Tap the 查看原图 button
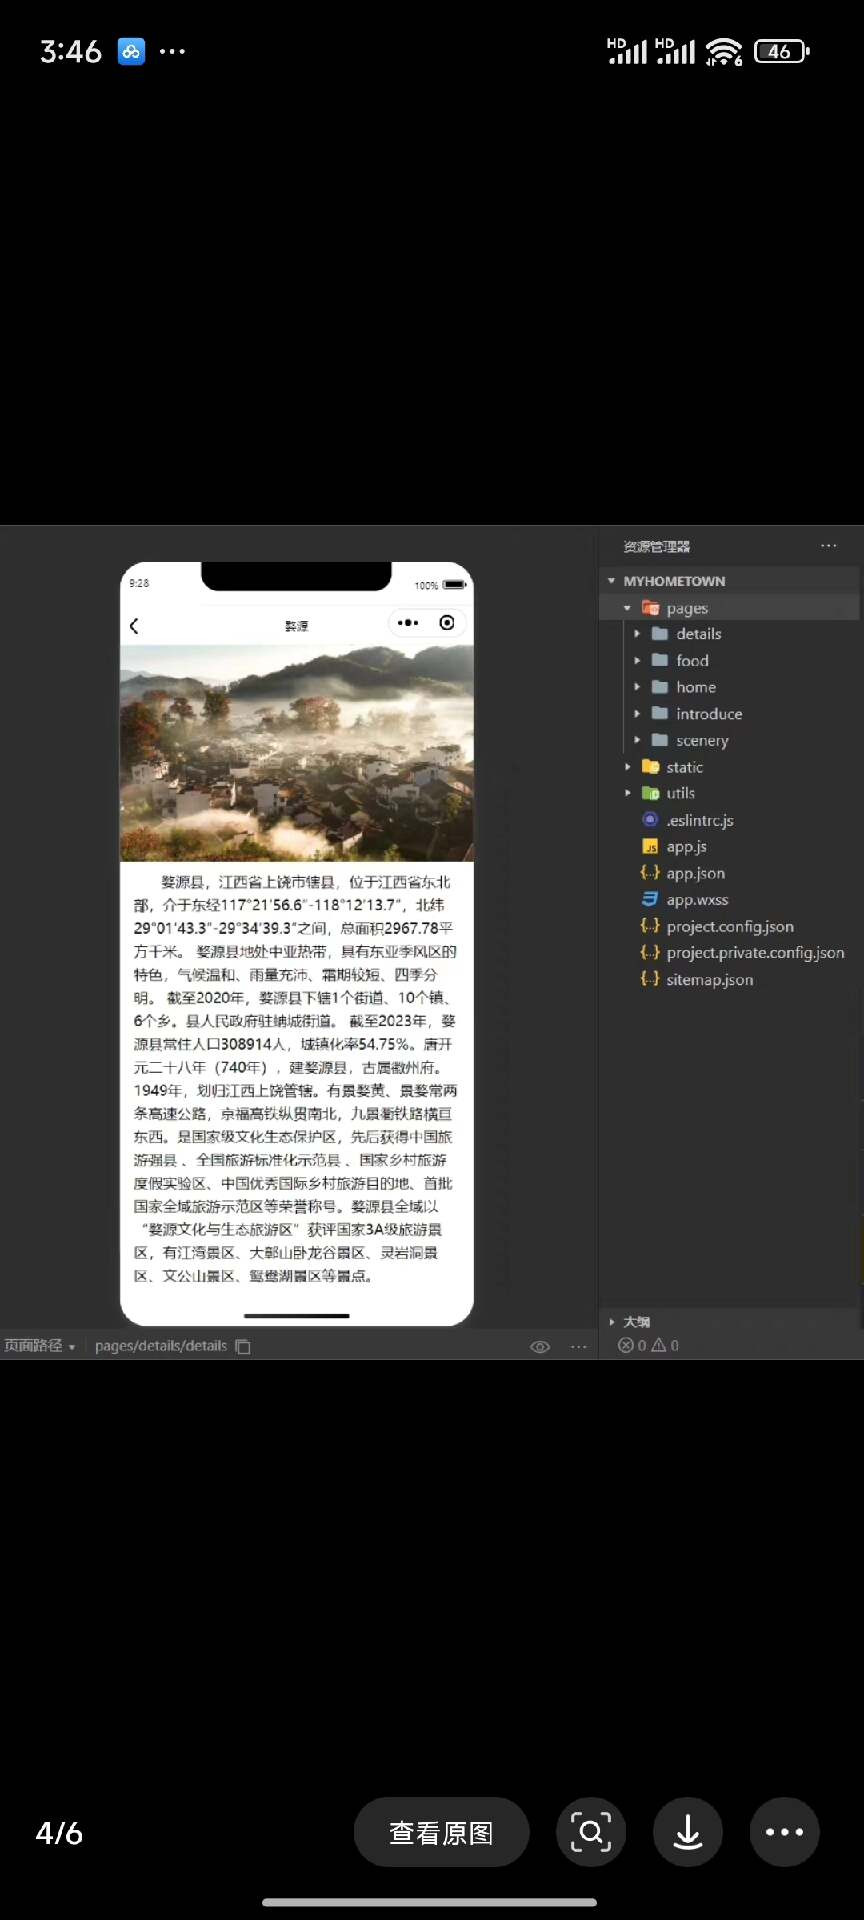 pyautogui.click(x=441, y=1832)
